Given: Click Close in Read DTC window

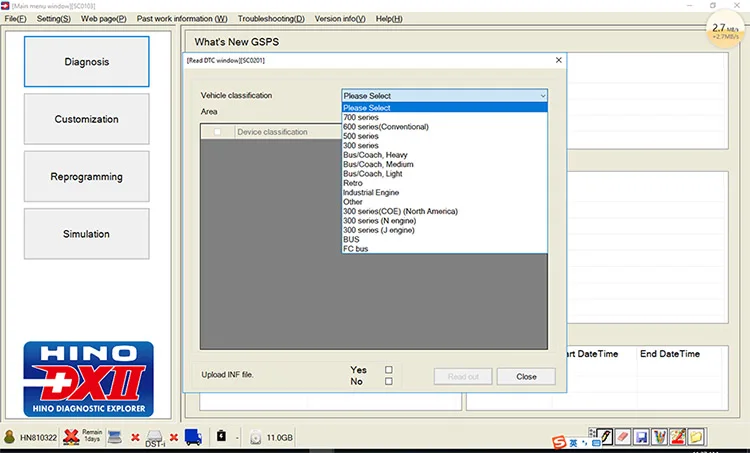Looking at the screenshot, I should [526, 376].
